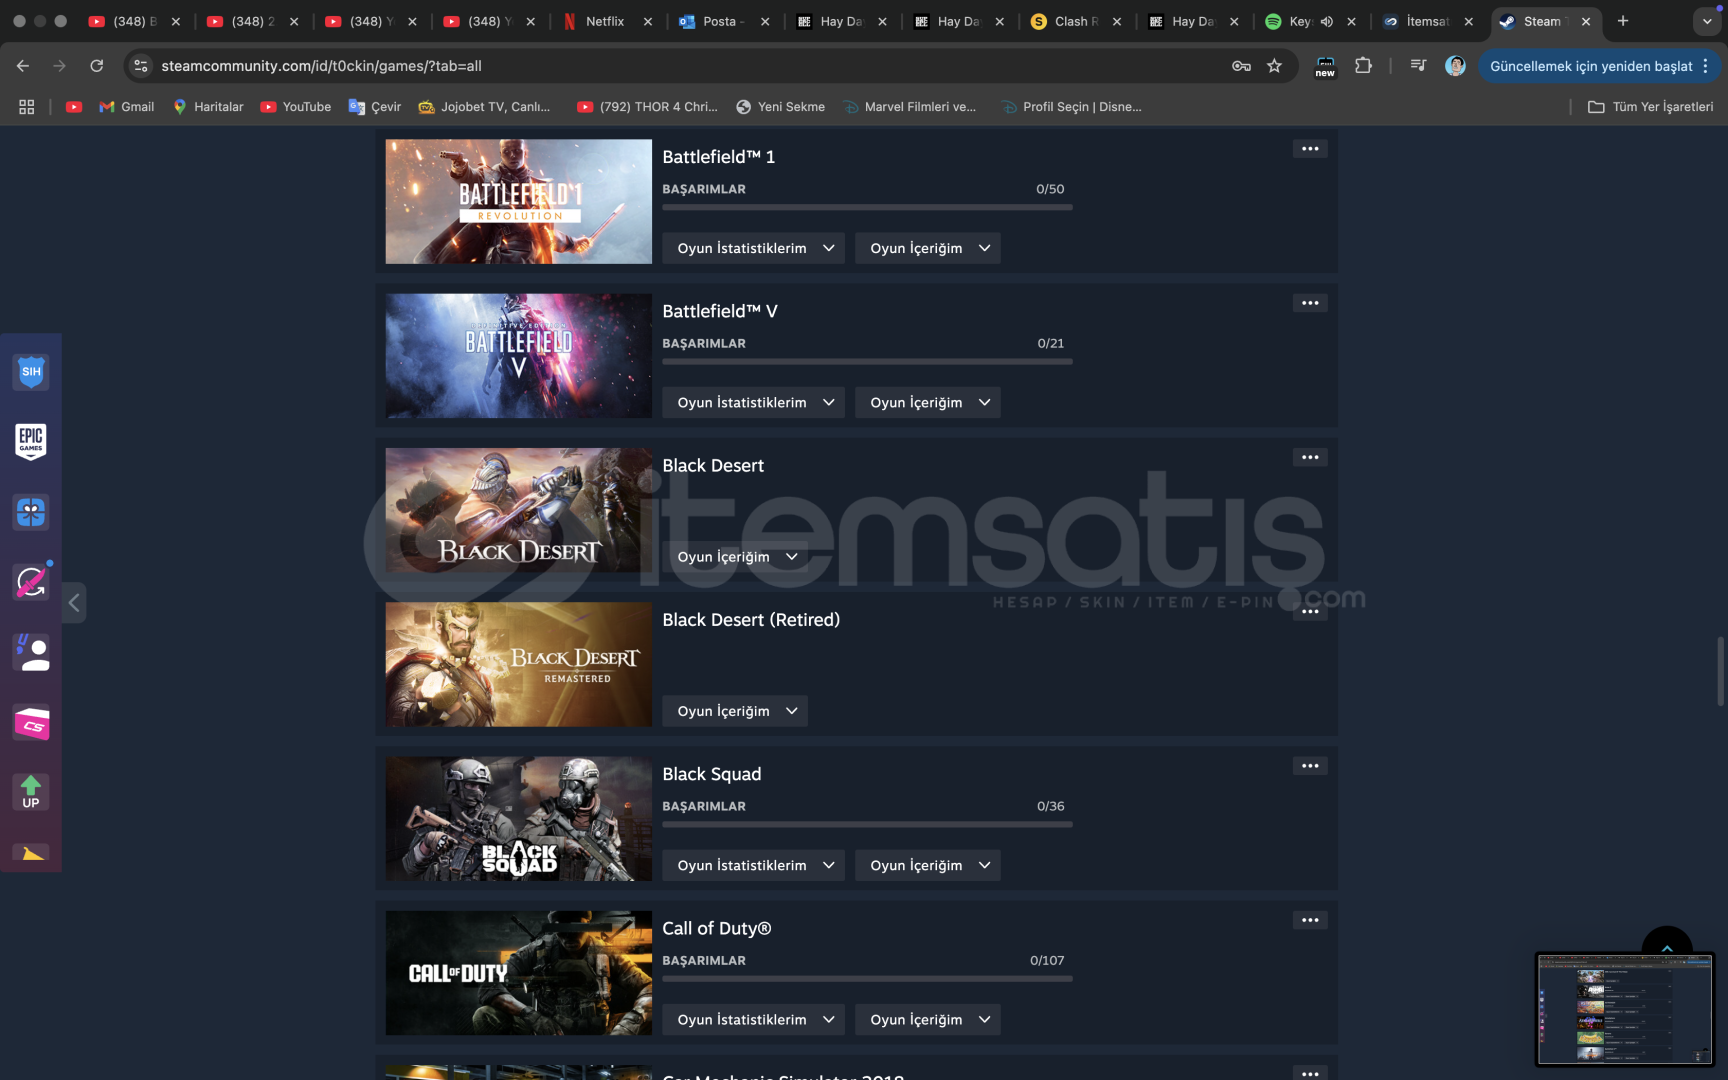1728x1080 pixels.
Task: Open password key icon in address bar
Action: [x=1241, y=66]
